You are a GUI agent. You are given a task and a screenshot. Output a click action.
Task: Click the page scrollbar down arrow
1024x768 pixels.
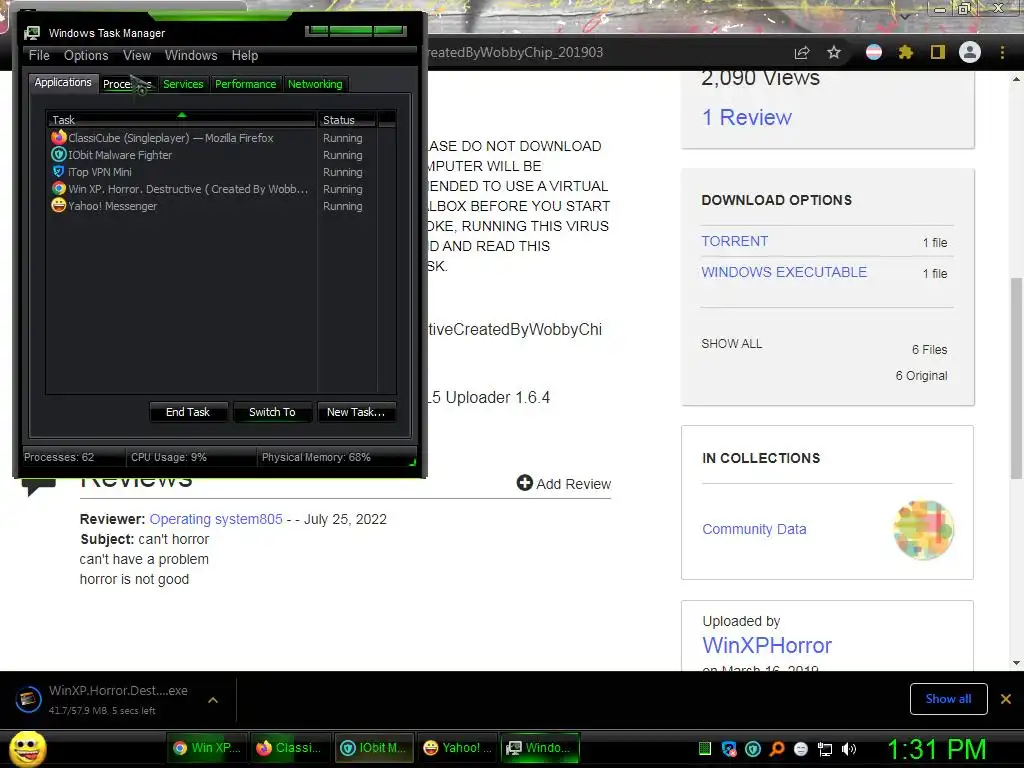1016,663
